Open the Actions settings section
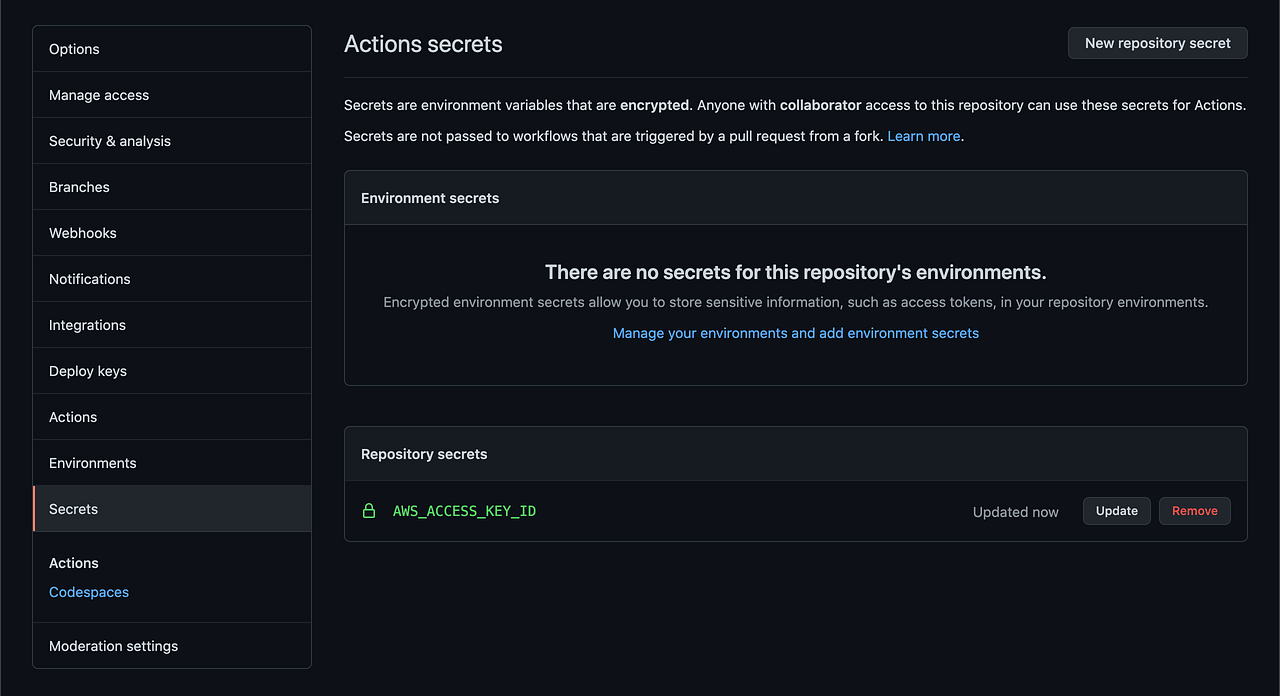 (72, 416)
